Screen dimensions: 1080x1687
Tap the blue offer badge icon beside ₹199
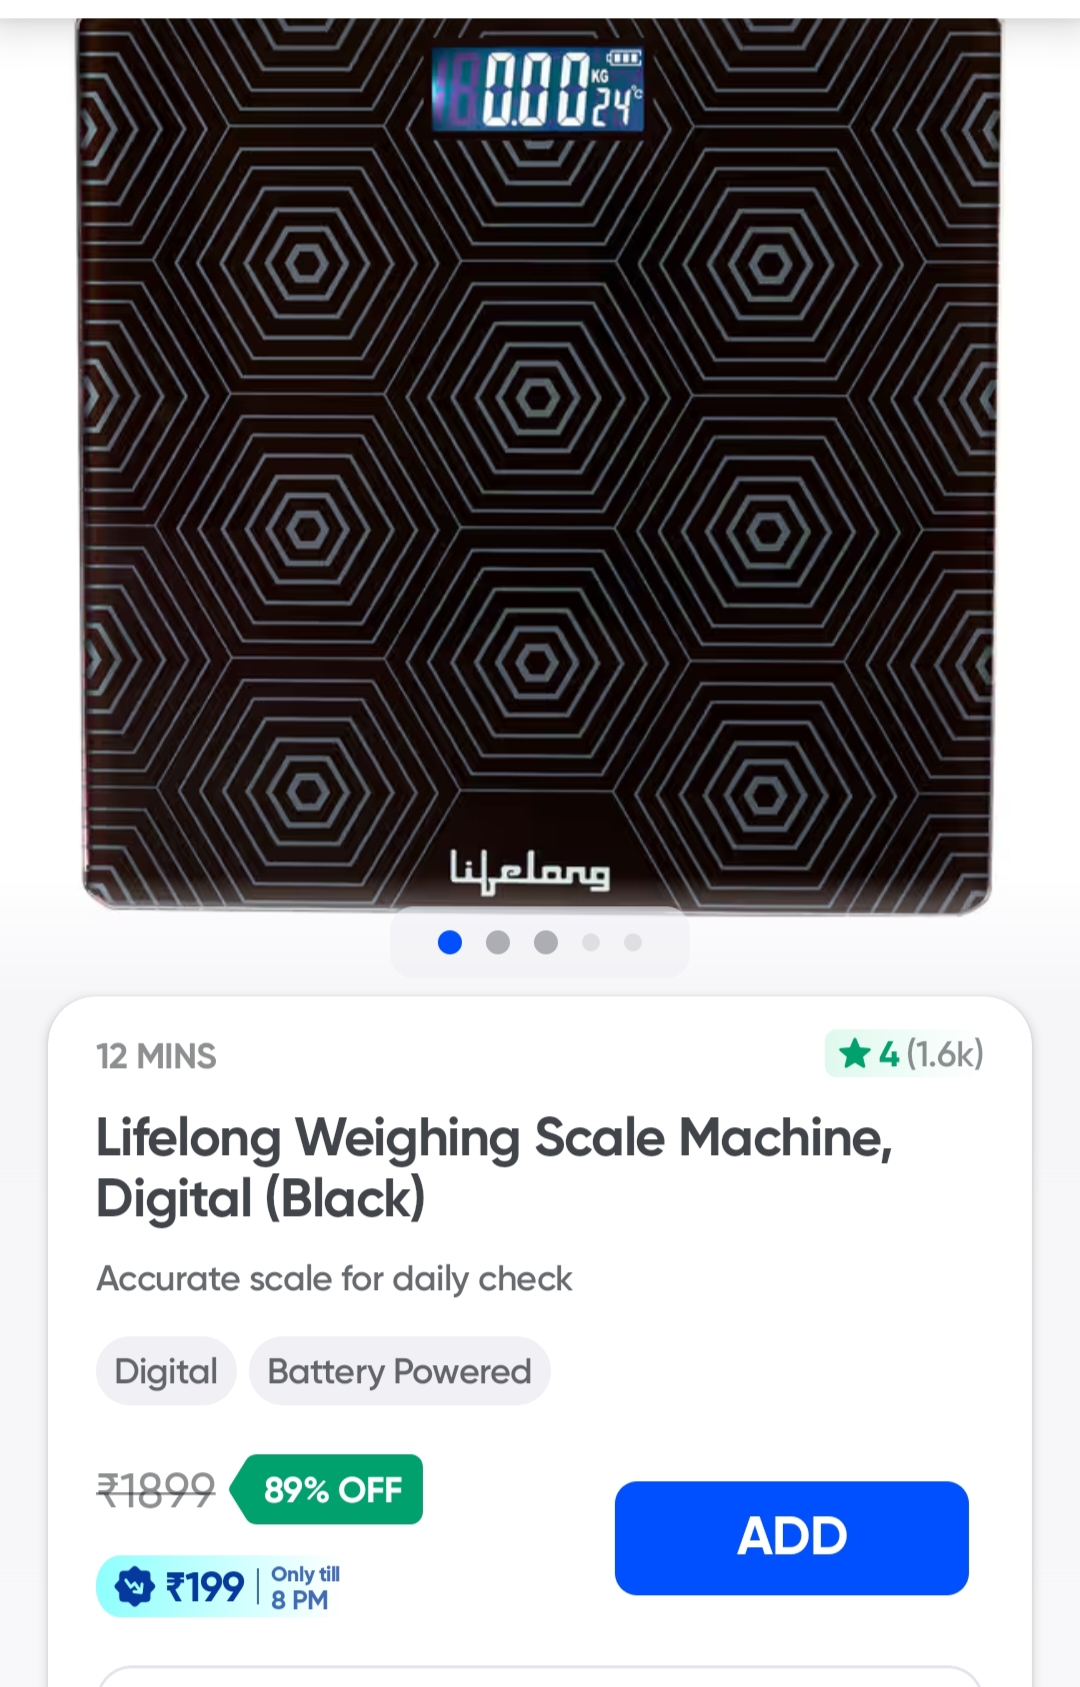pyautogui.click(x=135, y=1587)
